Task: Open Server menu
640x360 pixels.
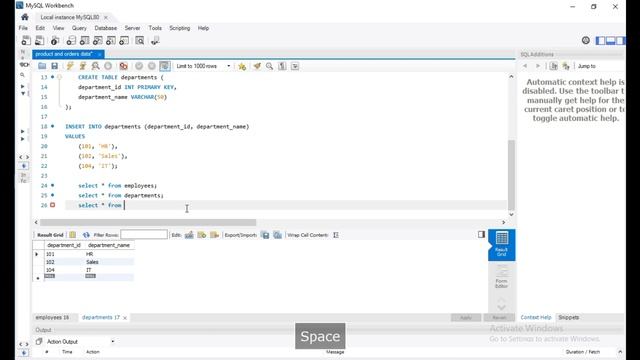Action: tap(132, 28)
